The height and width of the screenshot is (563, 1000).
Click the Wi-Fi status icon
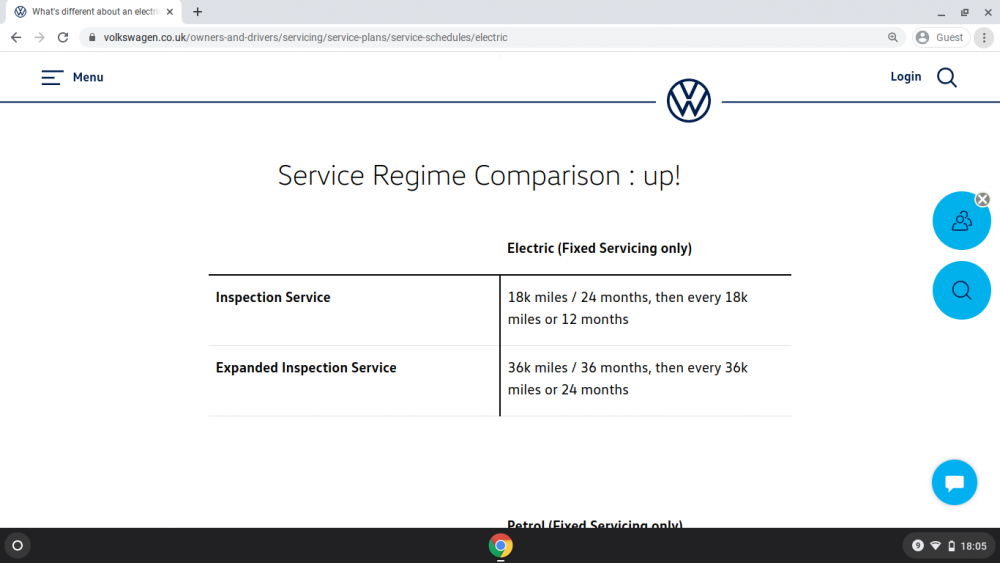936,546
